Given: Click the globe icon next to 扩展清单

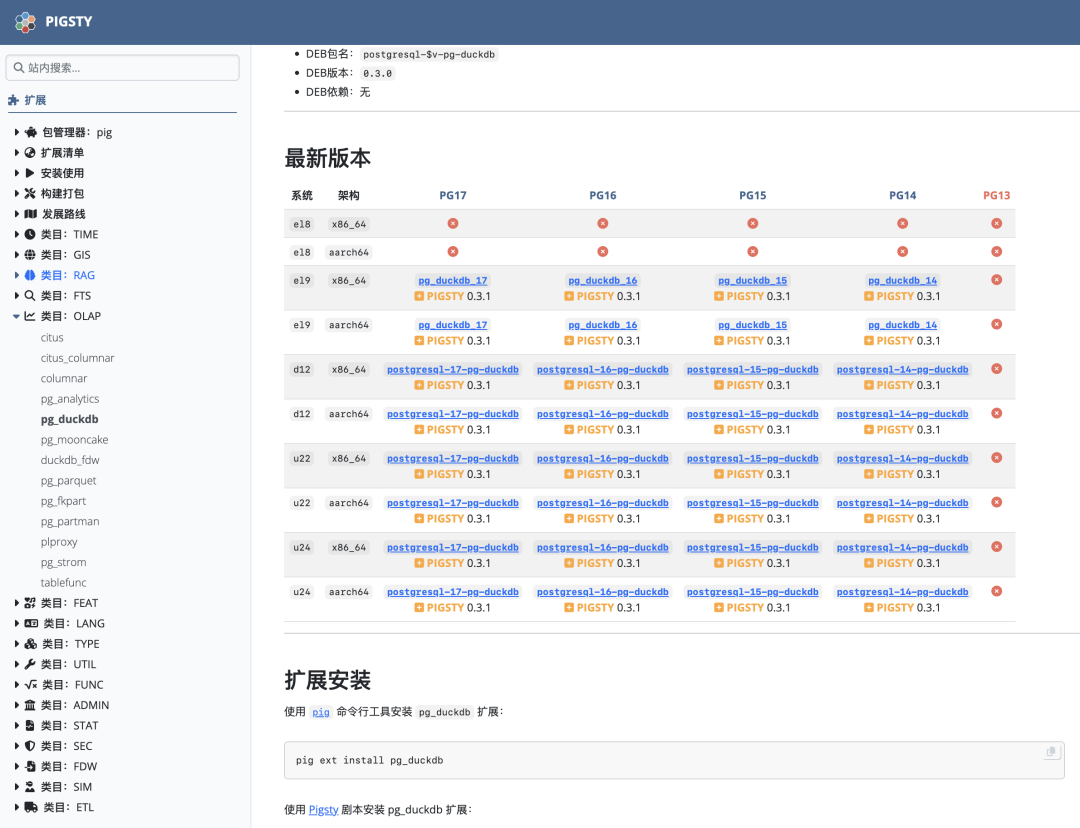Looking at the screenshot, I should [30, 153].
